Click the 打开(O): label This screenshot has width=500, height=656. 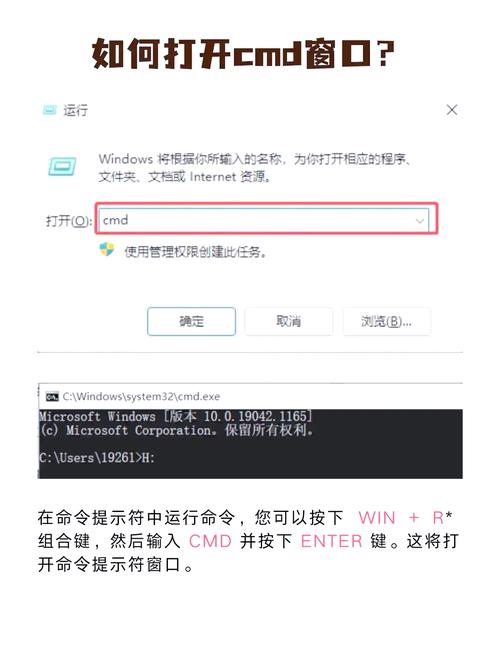coord(69,220)
